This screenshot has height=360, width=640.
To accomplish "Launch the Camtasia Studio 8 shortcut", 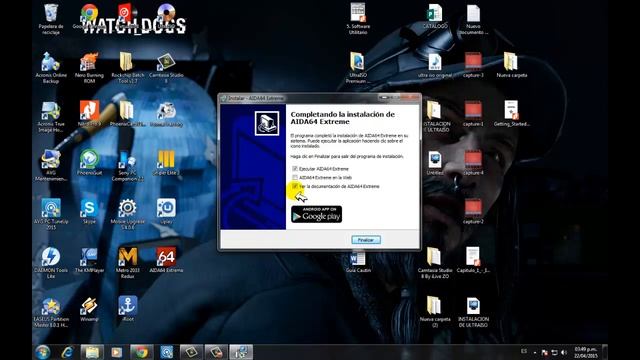I will point(166,68).
